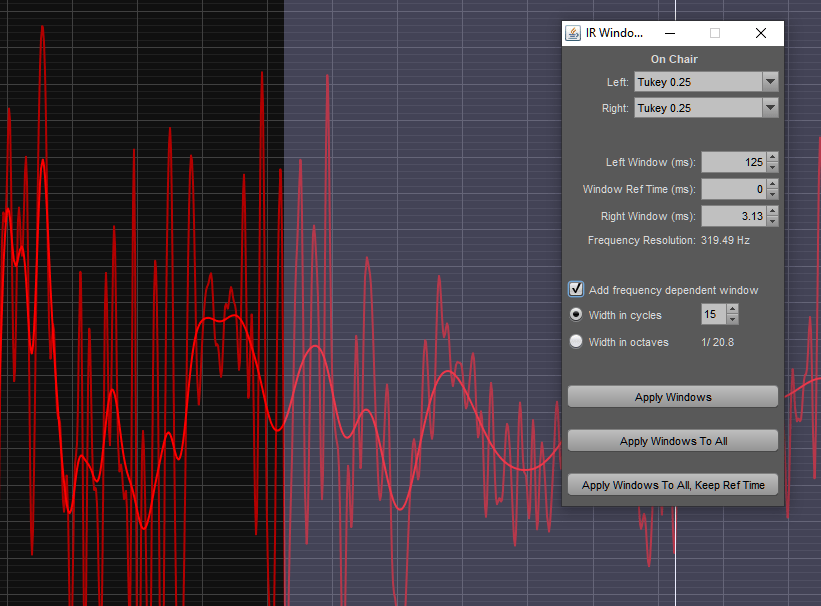The image size is (821, 606).
Task: Click the Window Ref Time (ms) field
Action: pyautogui.click(x=734, y=189)
